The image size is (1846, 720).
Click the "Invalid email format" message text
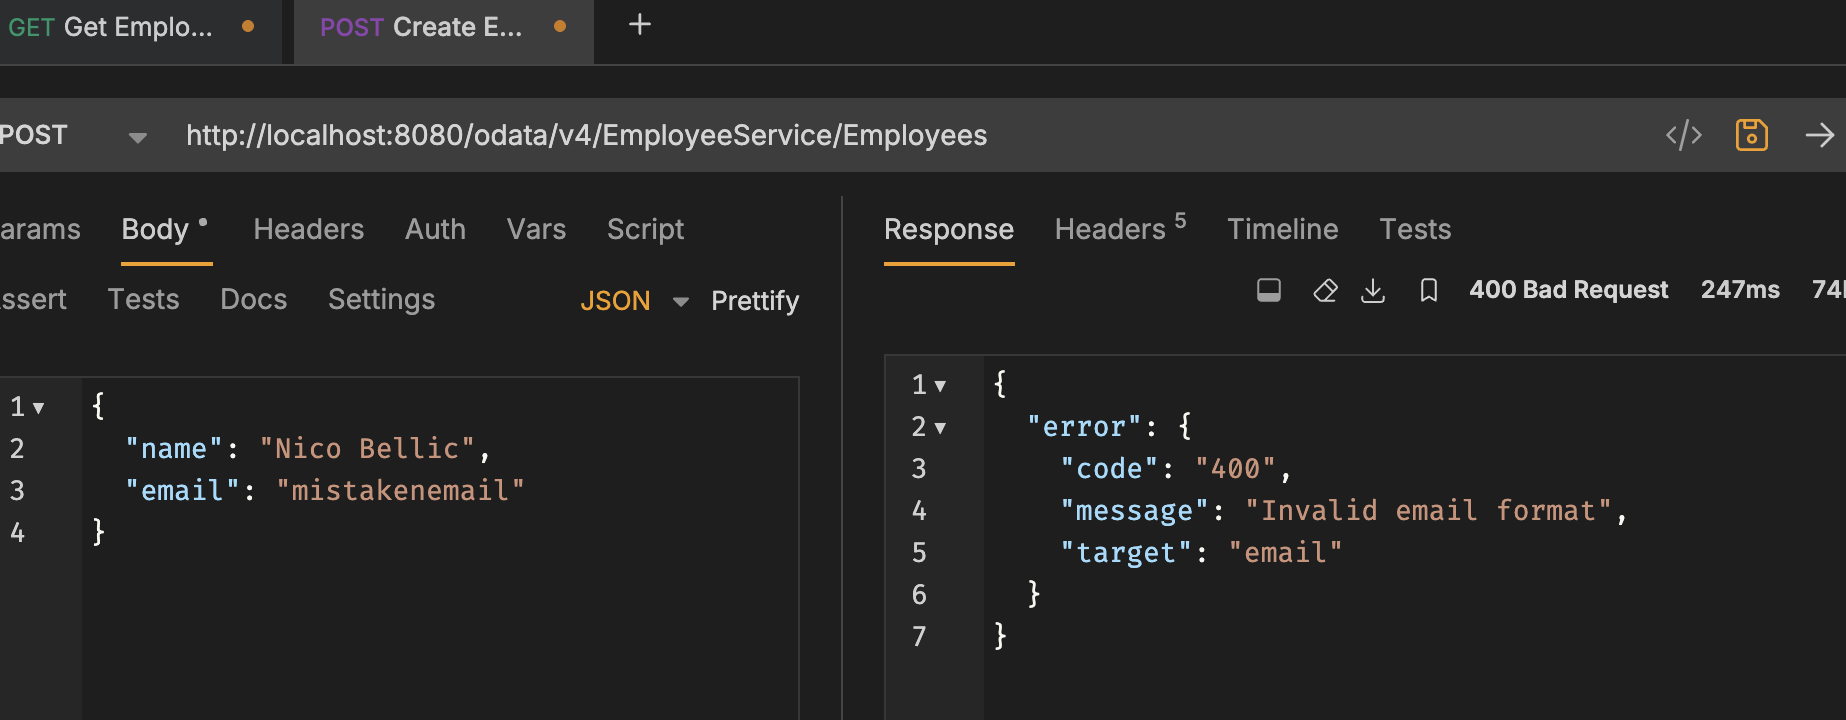pyautogui.click(x=1428, y=511)
